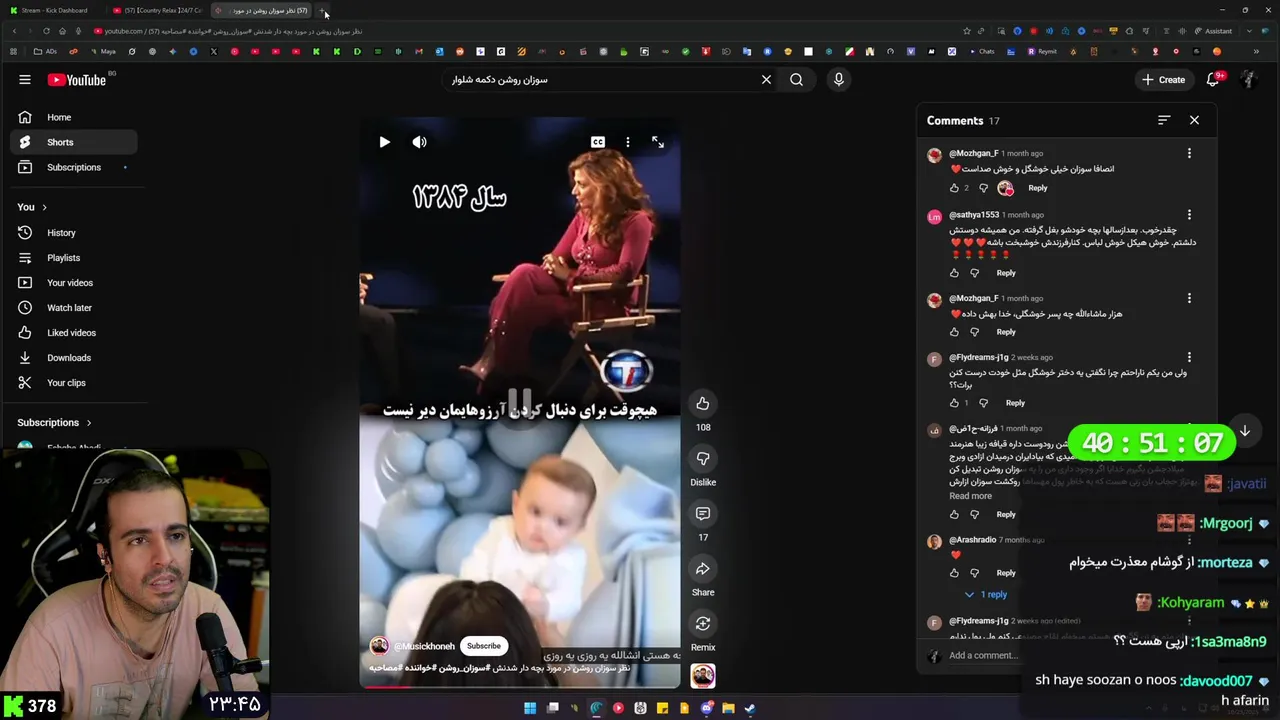Image resolution: width=1280 pixels, height=720 pixels.
Task: Open File Explorer from taskbar
Action: coord(728,708)
